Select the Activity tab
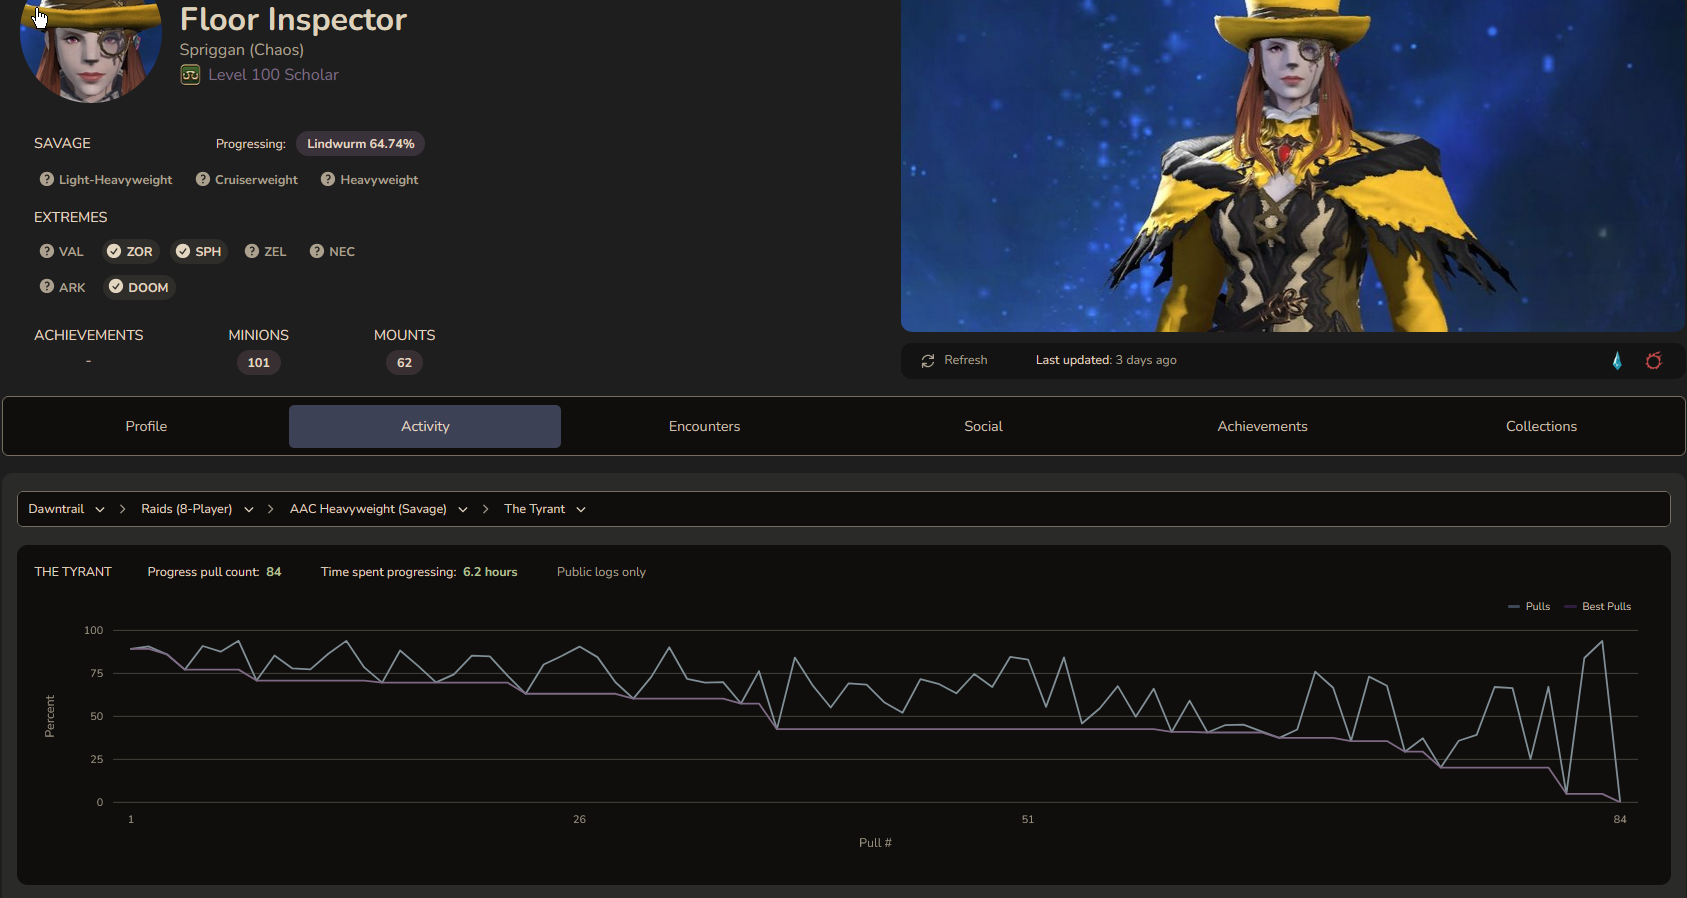Viewport: 1687px width, 898px height. tap(425, 426)
